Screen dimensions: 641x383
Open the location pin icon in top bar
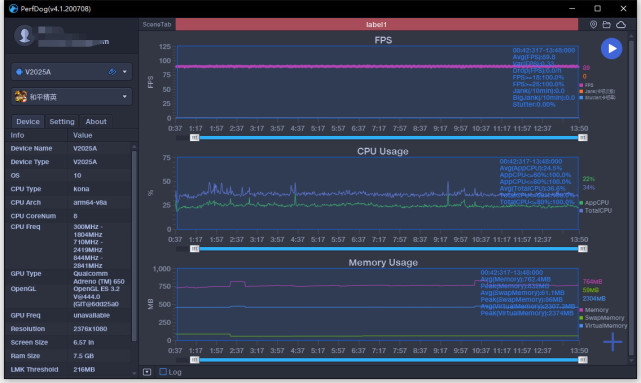593,25
